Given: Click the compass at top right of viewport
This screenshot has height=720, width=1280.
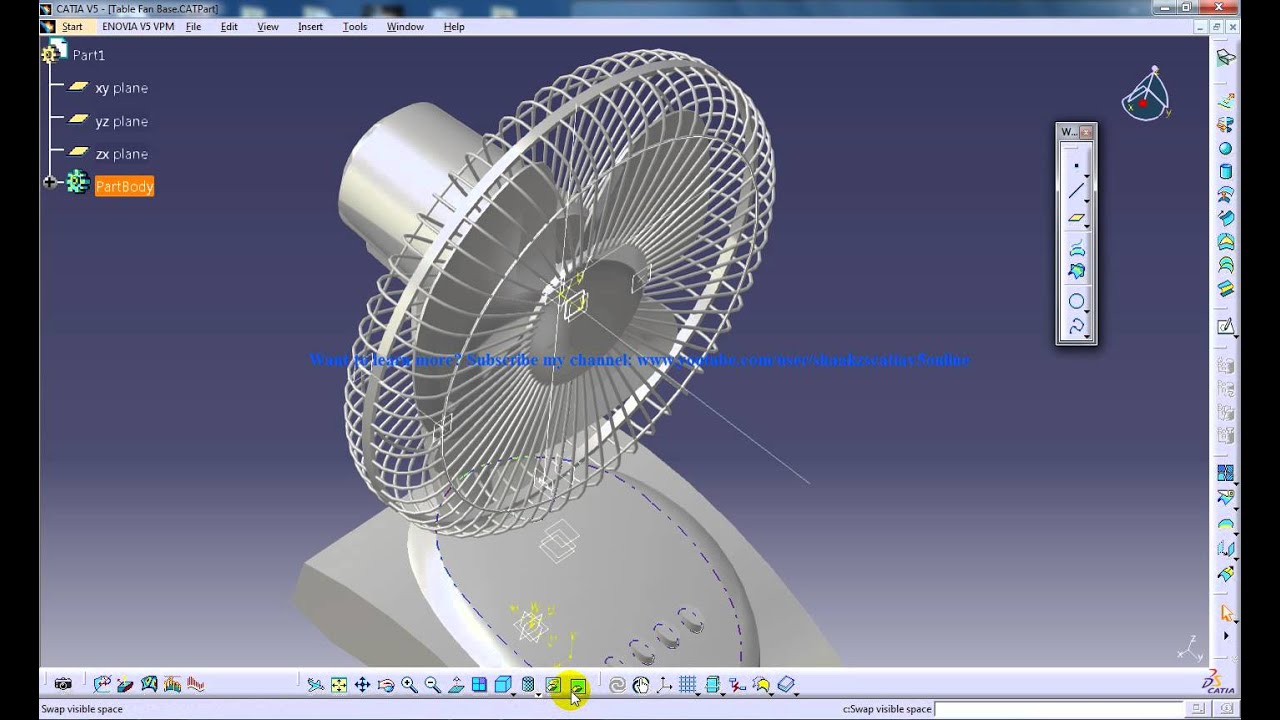Looking at the screenshot, I should (1146, 95).
